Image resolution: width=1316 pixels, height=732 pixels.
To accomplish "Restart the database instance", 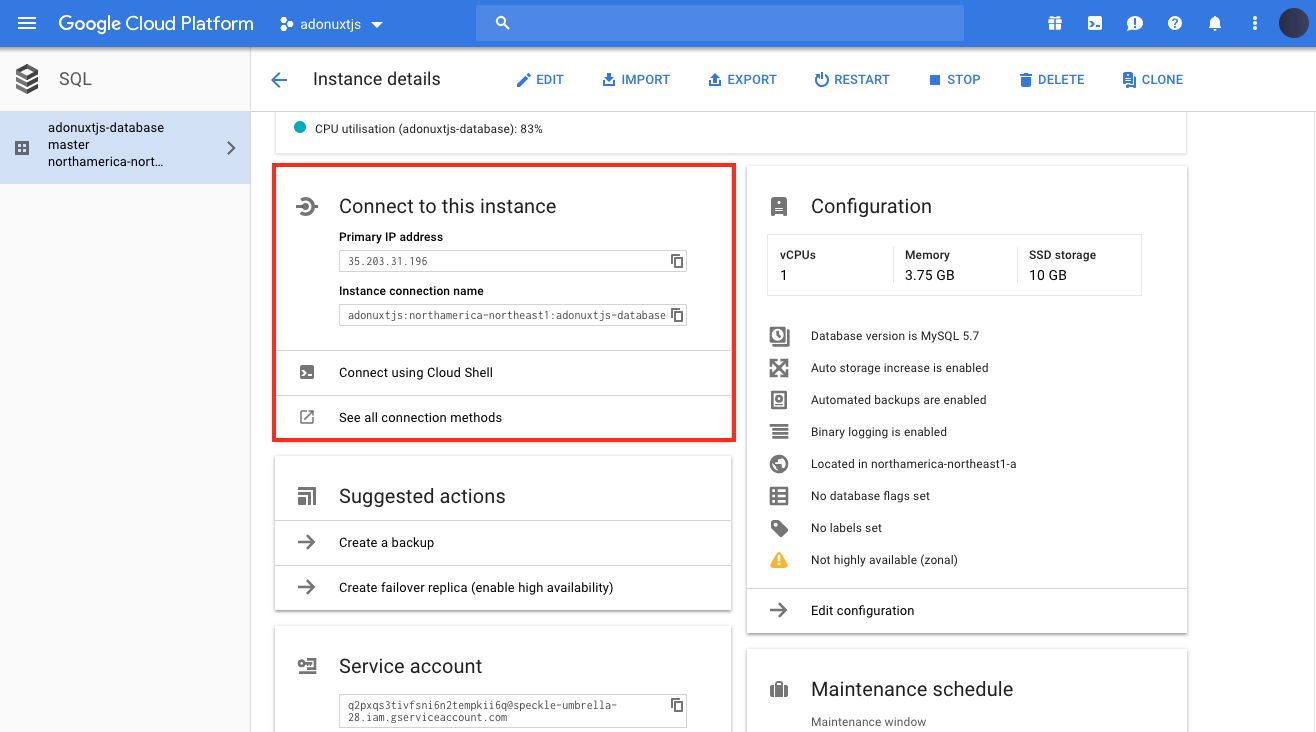I will point(852,79).
